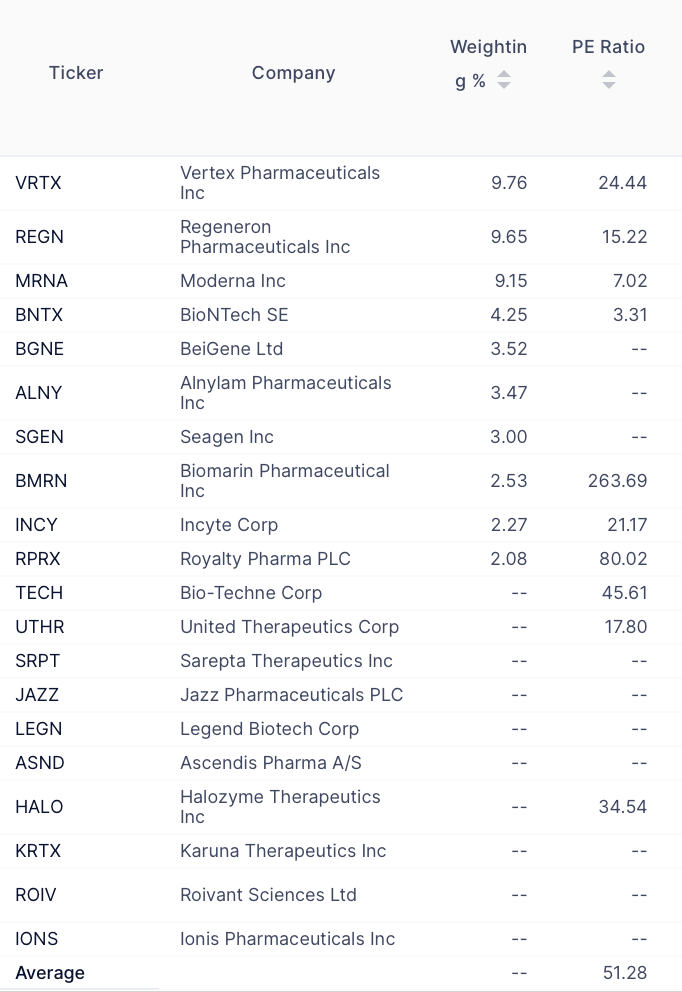The image size is (682, 992).
Task: Select Halozyme Therapeutics Inc company
Action: point(280,807)
